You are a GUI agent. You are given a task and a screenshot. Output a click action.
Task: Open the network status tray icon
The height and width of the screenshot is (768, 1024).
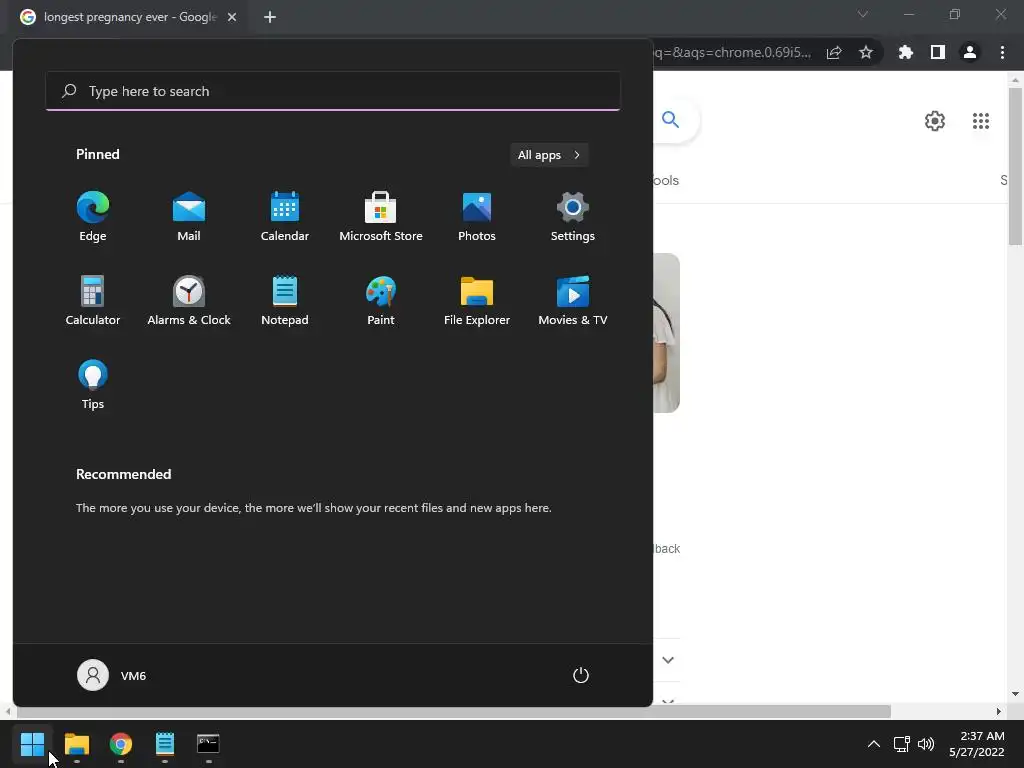tap(902, 744)
